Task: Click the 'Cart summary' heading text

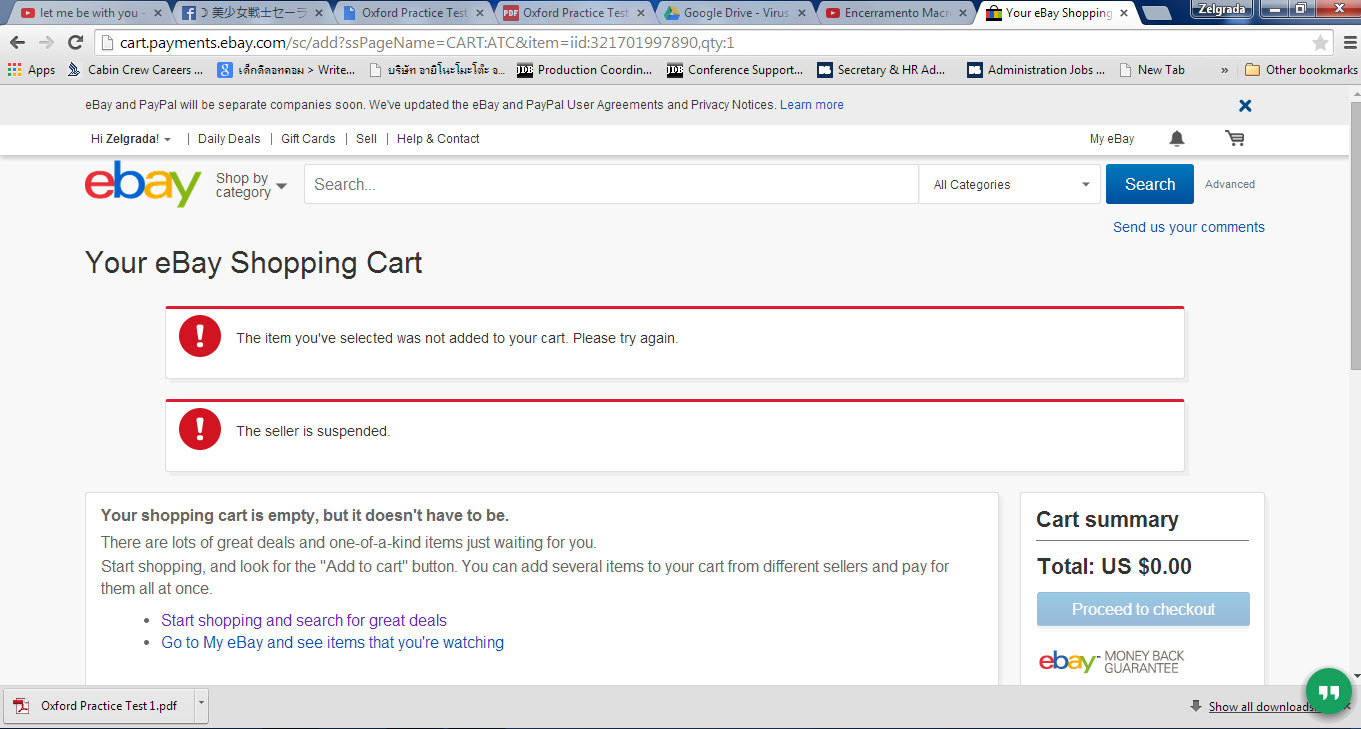Action: pos(1107,519)
